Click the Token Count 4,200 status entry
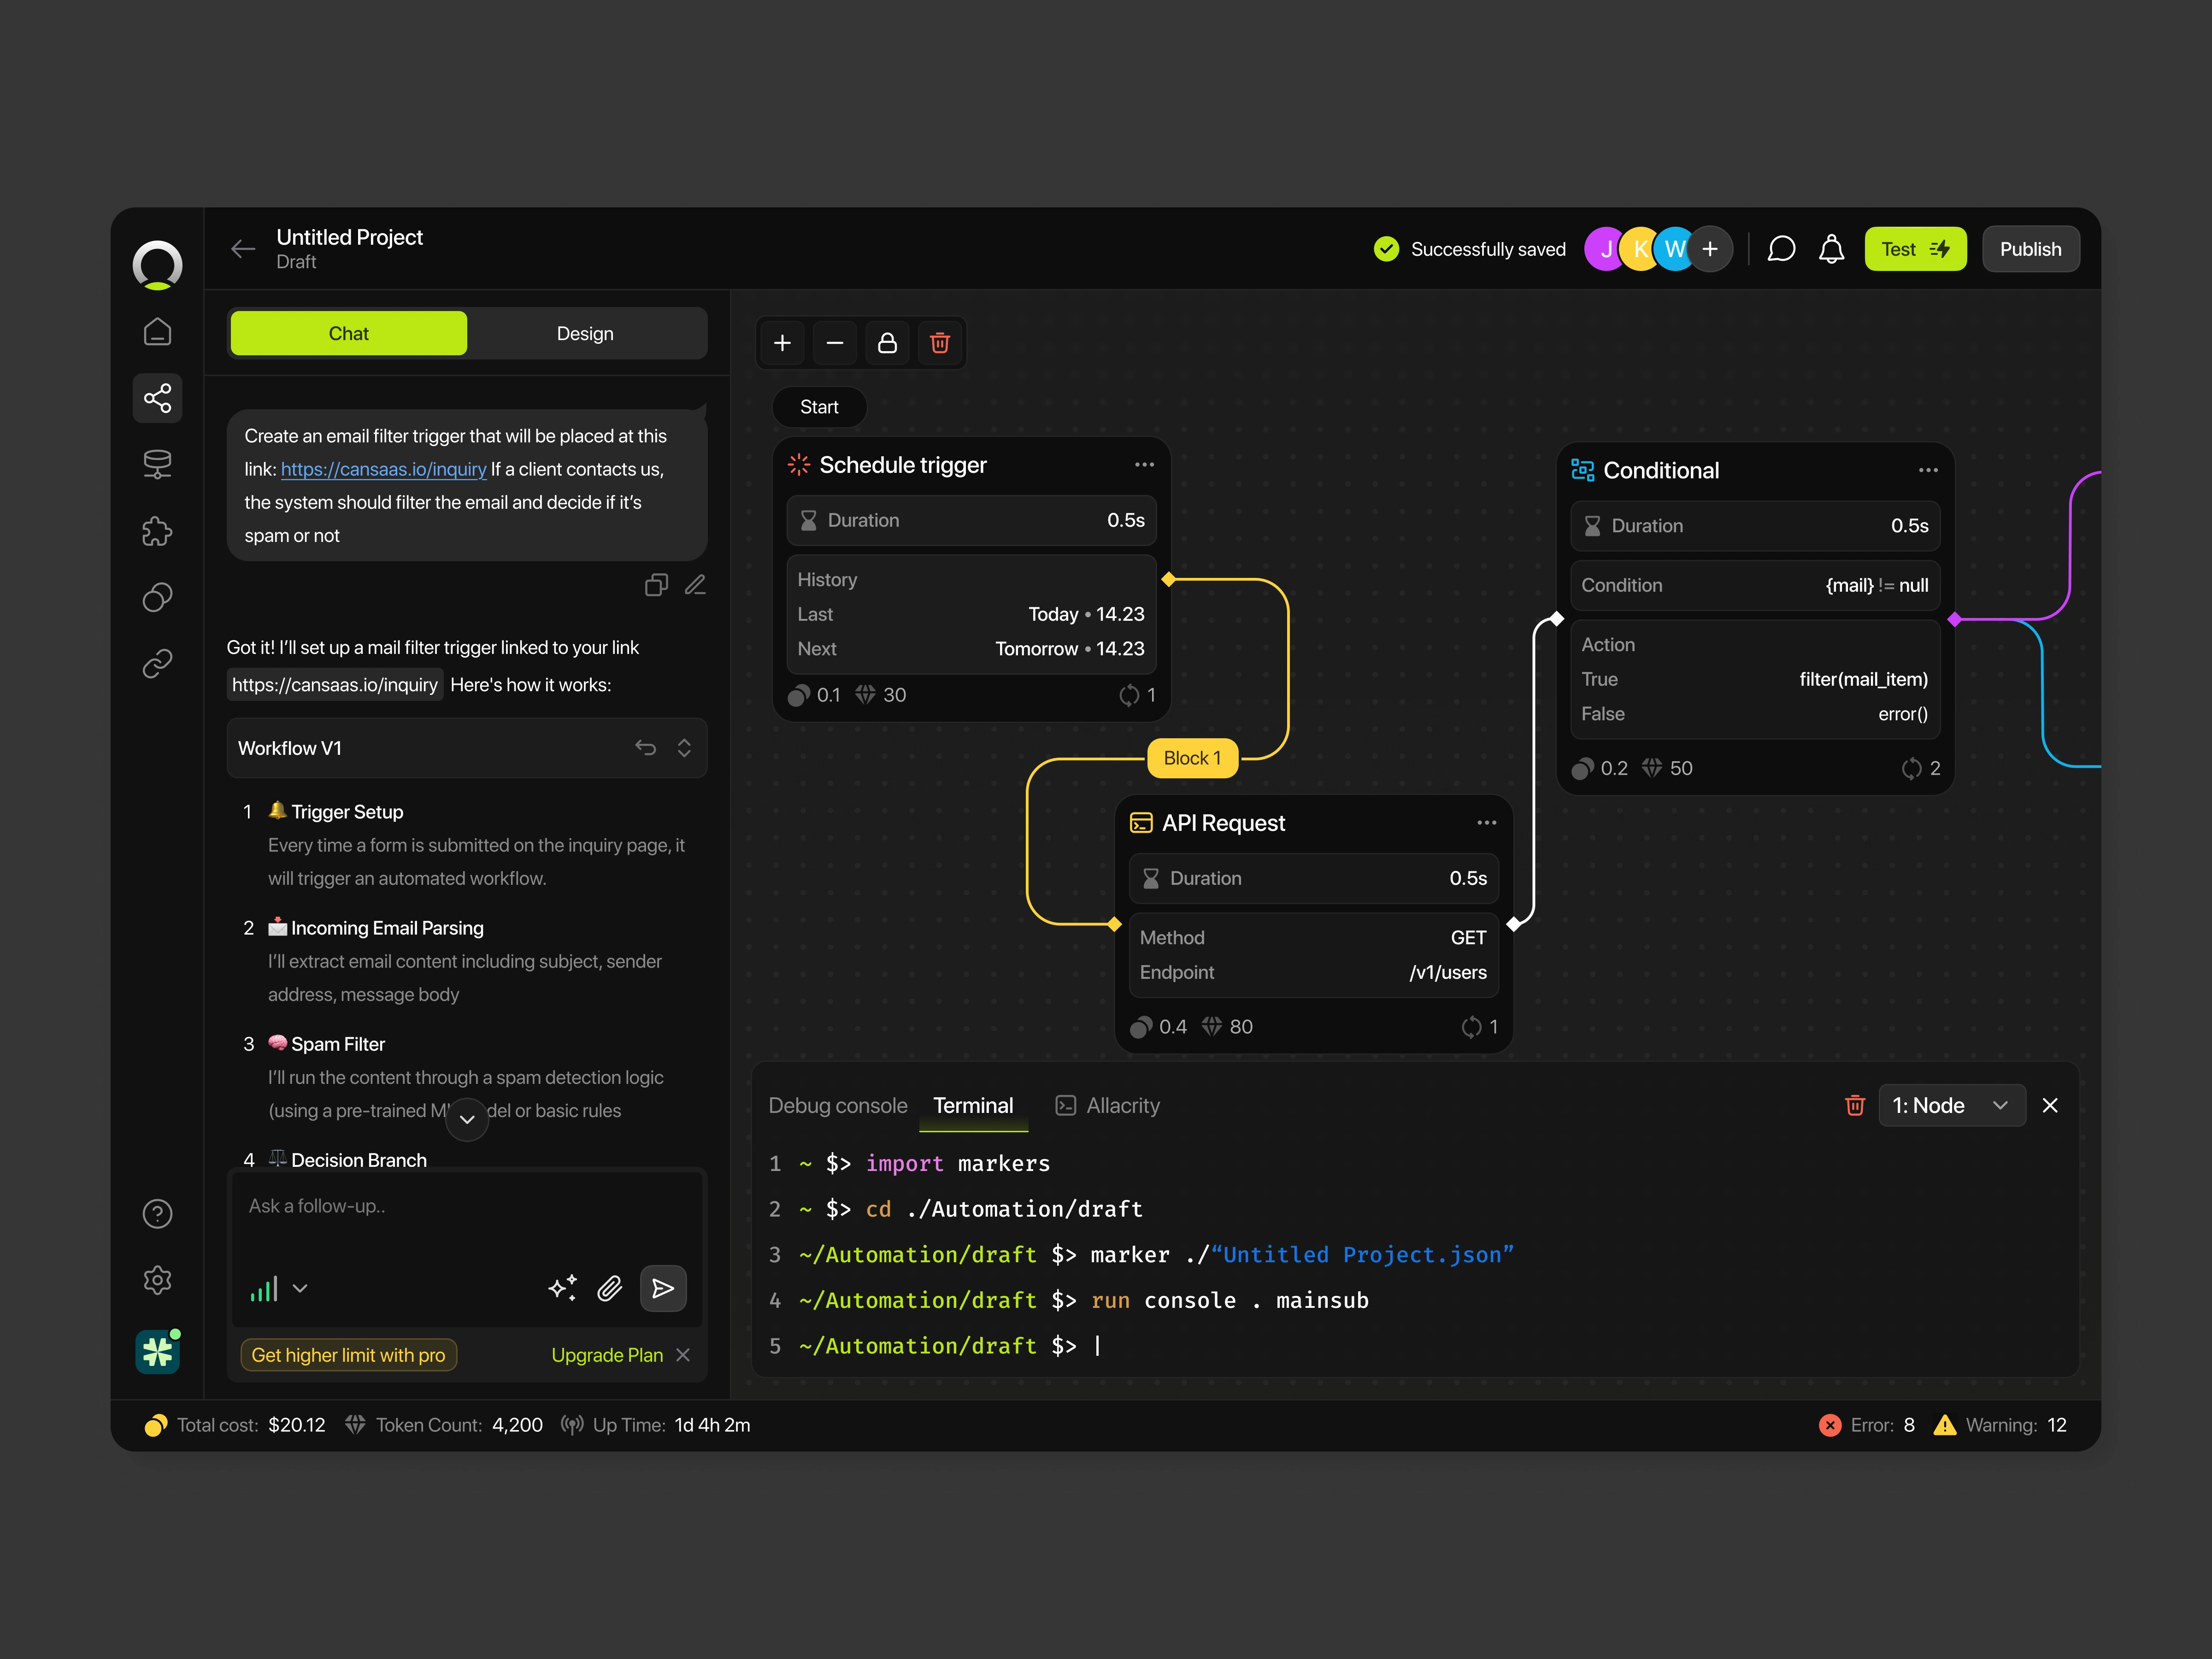 coord(444,1425)
